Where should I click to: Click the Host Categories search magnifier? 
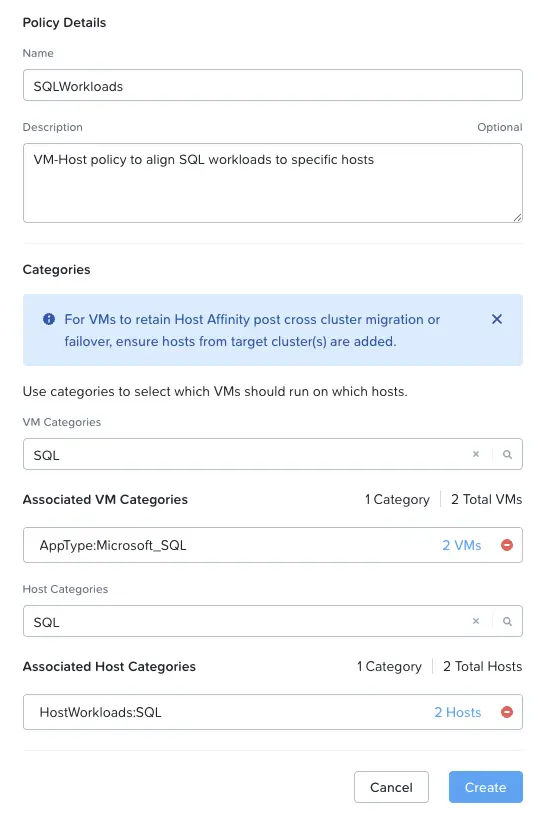click(x=507, y=621)
